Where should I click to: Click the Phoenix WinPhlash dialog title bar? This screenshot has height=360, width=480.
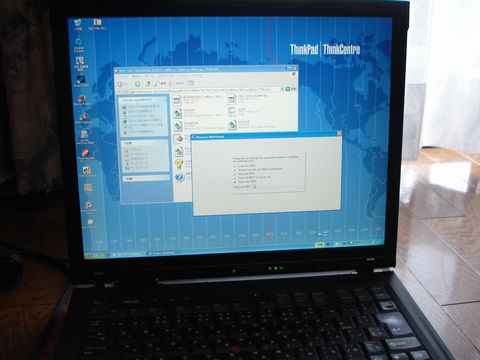click(x=265, y=136)
